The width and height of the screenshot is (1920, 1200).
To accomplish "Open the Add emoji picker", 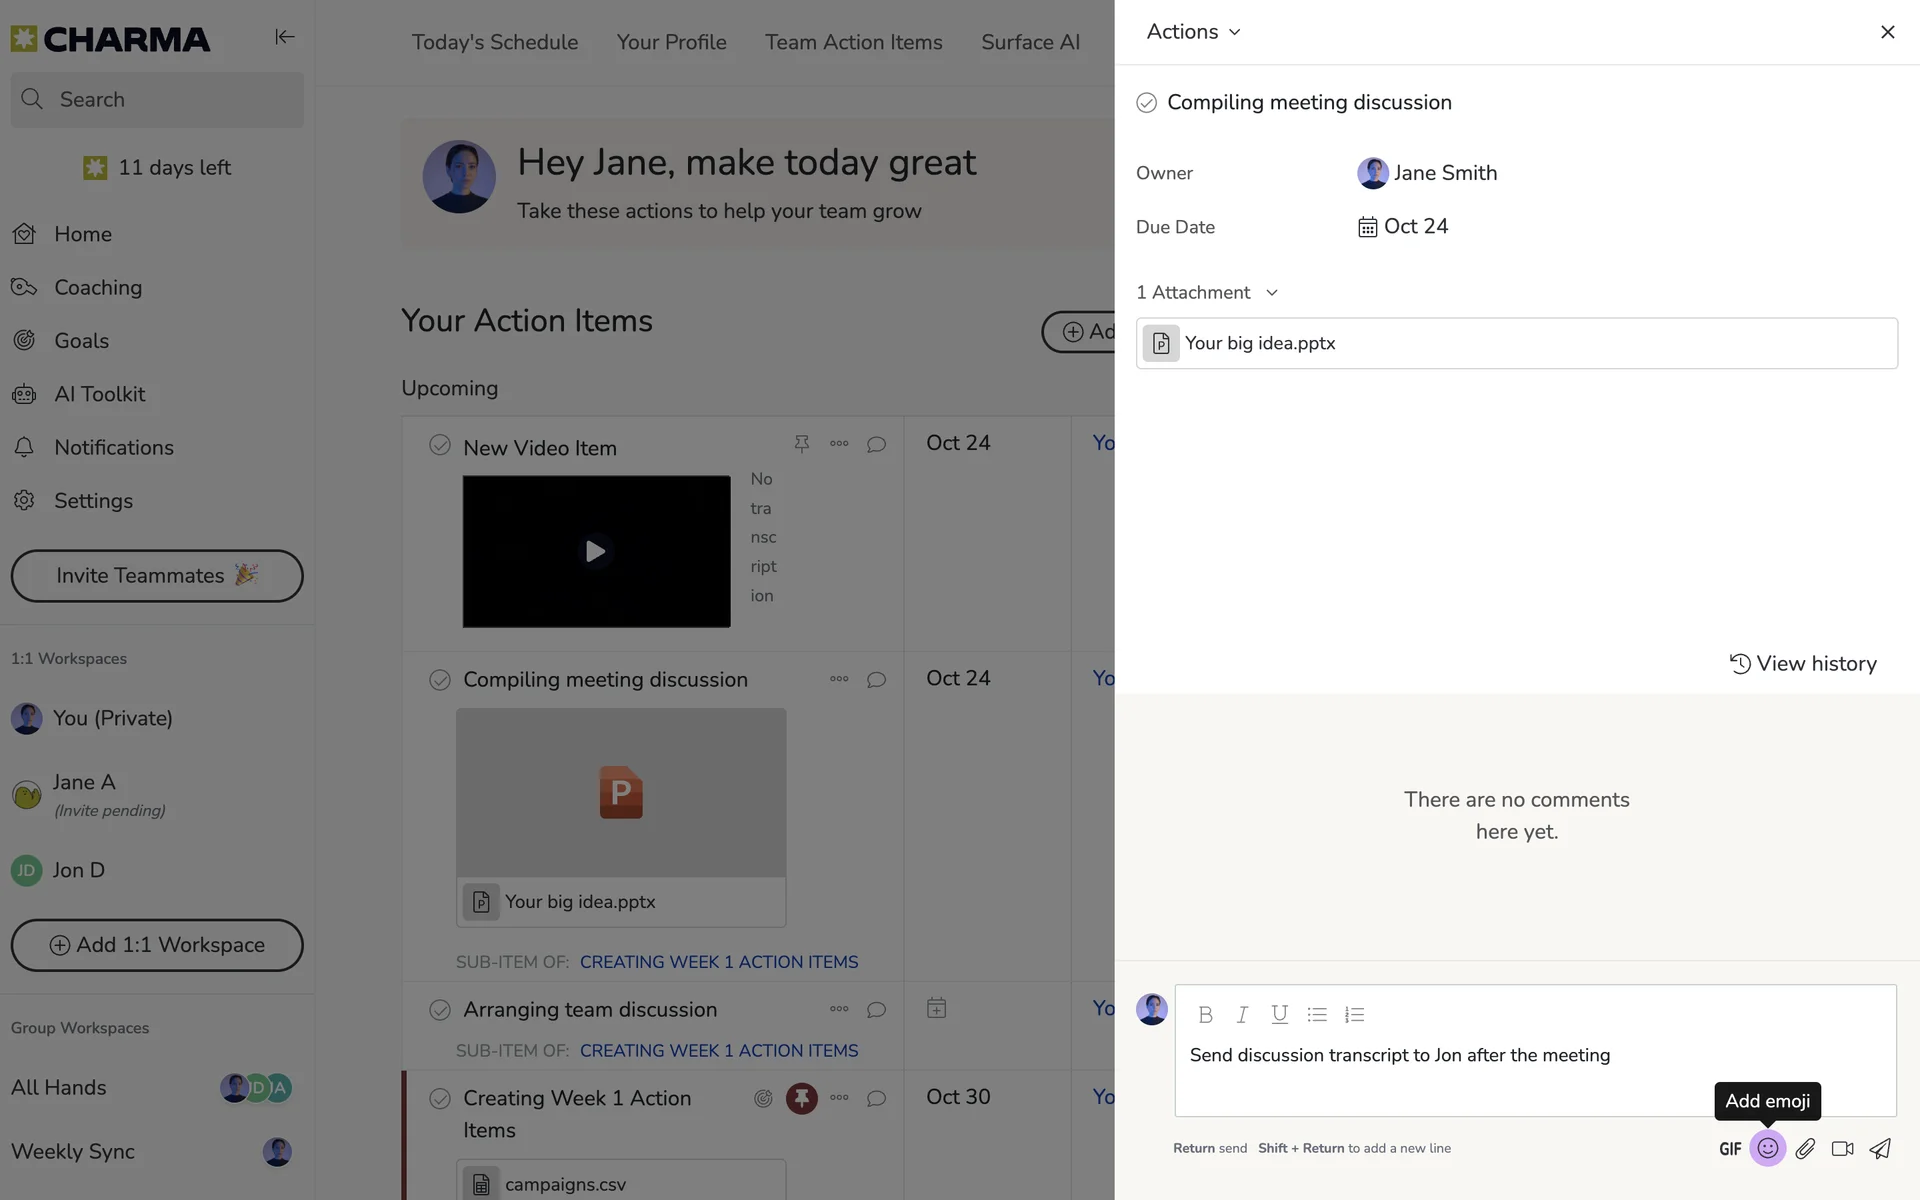I will click(x=1767, y=1148).
